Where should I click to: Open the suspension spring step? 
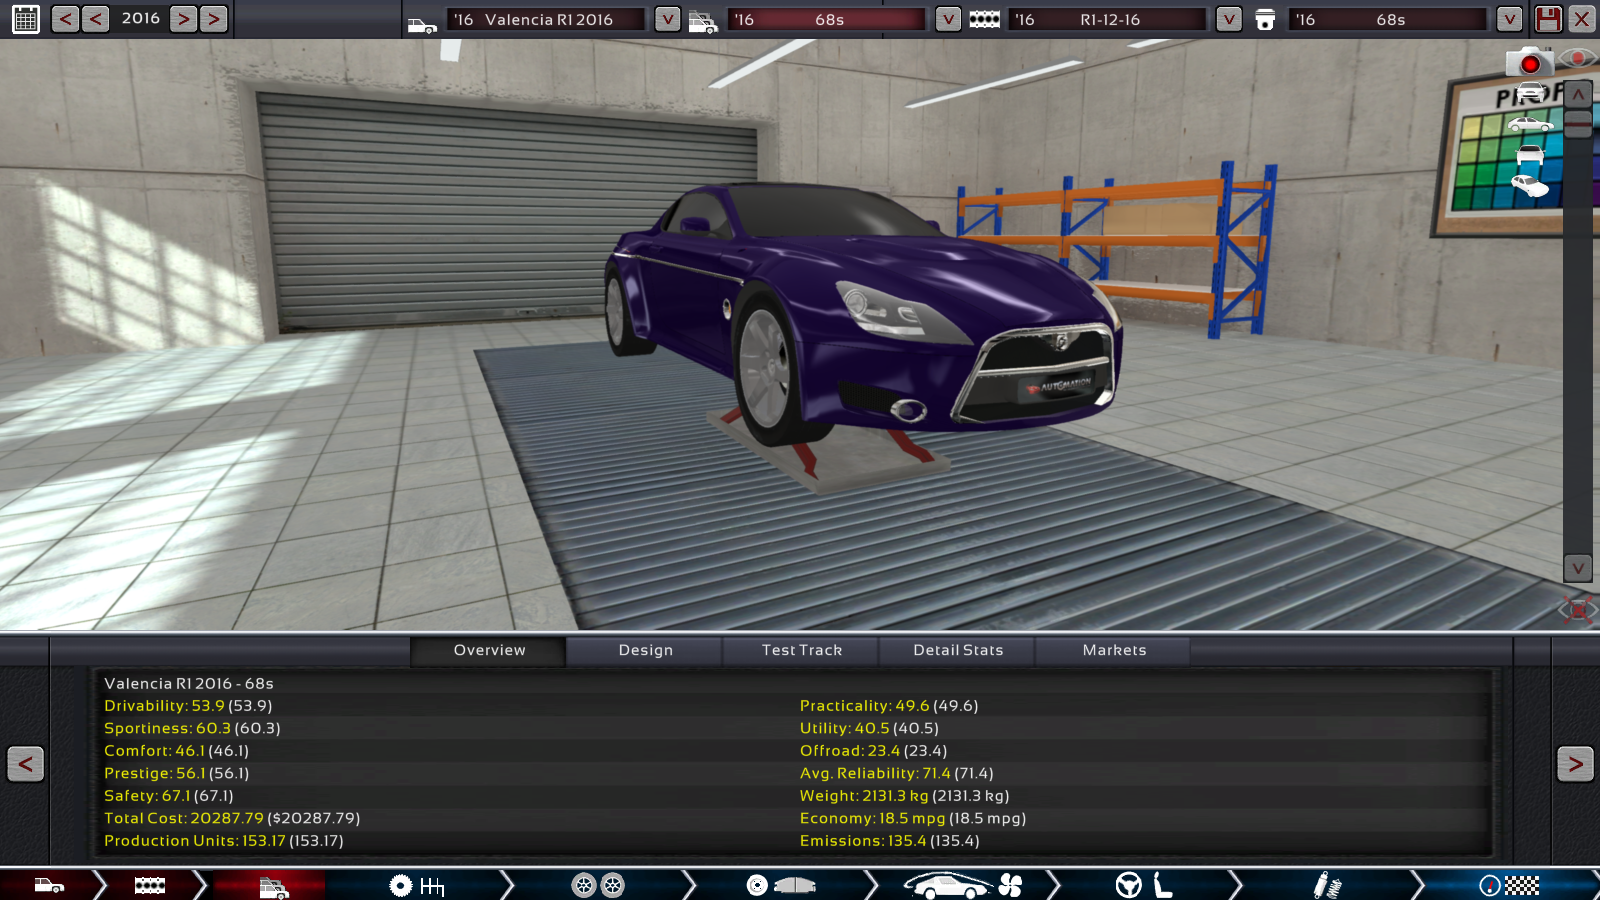tap(1327, 885)
